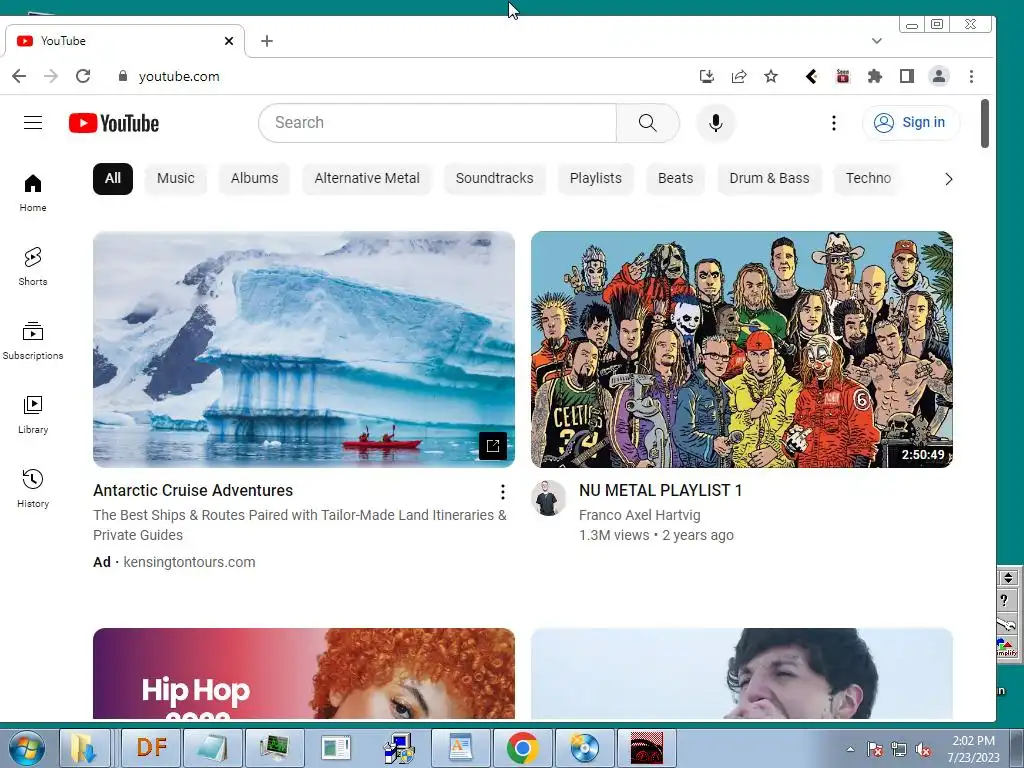Open a new browser tab

coord(266,41)
